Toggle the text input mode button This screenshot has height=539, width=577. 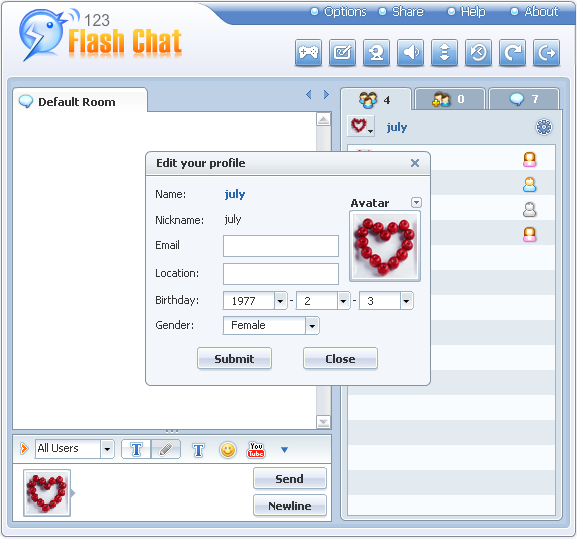[x=136, y=449]
